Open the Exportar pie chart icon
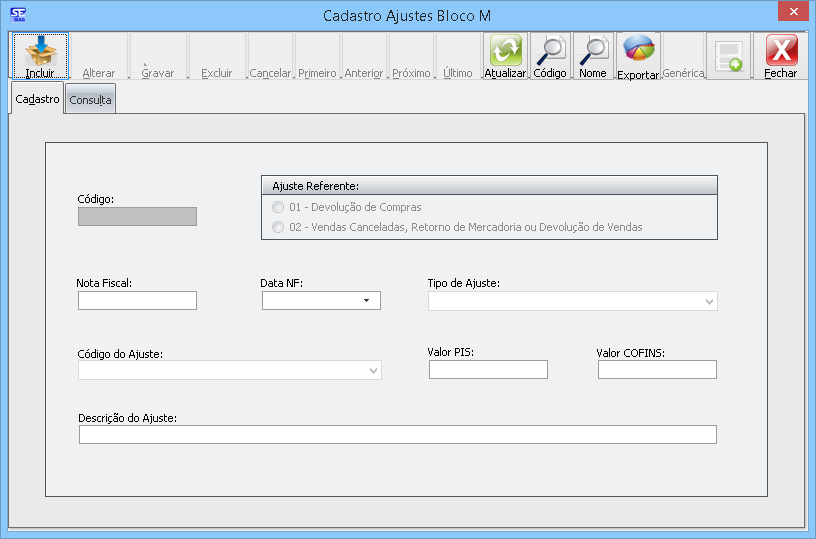 pos(638,50)
